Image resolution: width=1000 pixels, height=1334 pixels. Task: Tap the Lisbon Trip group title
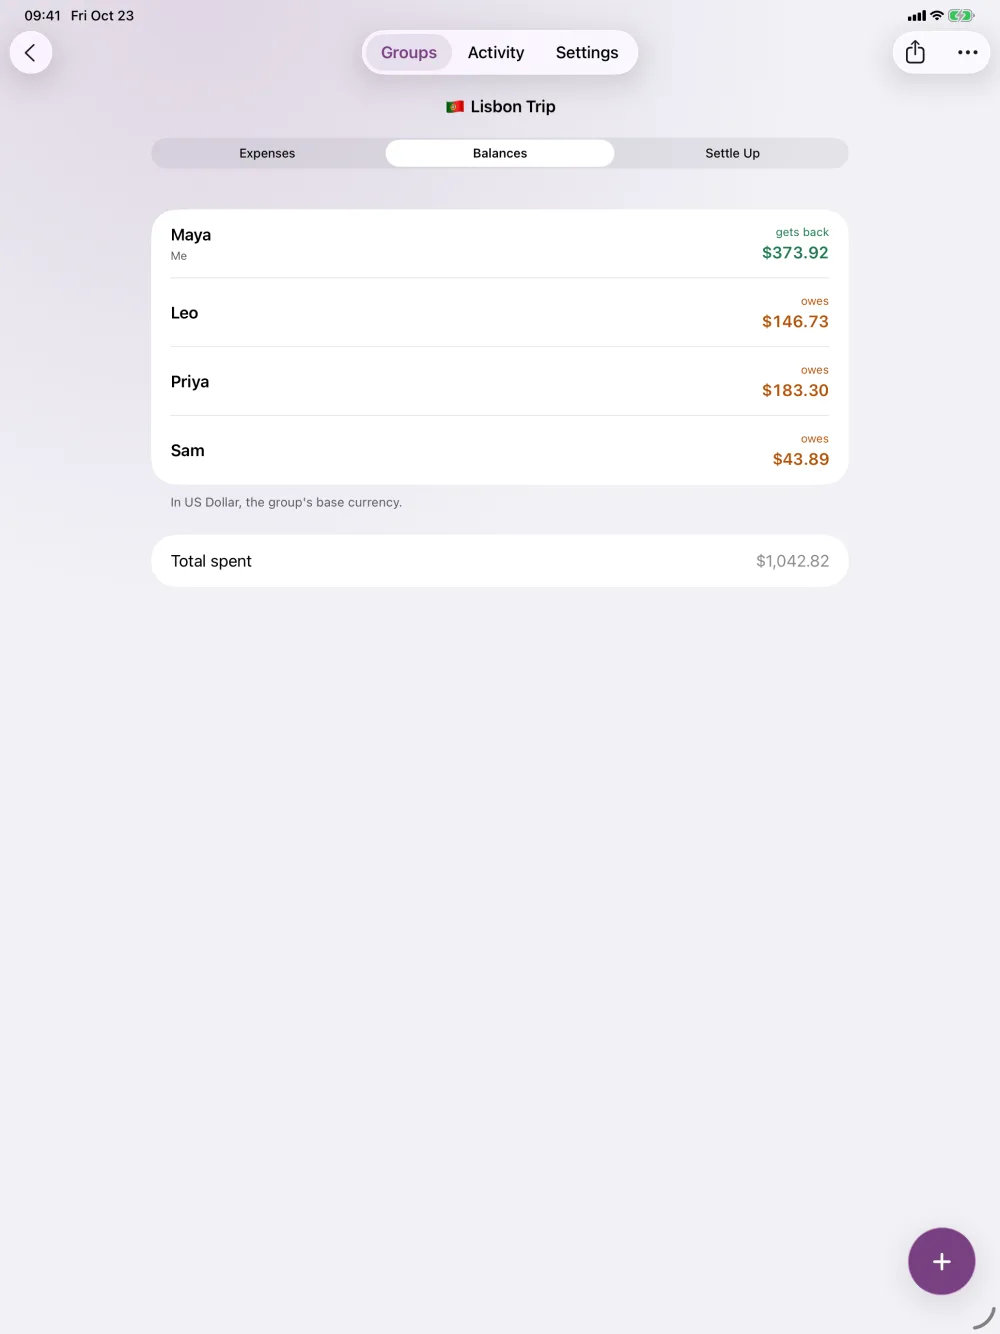coord(513,107)
